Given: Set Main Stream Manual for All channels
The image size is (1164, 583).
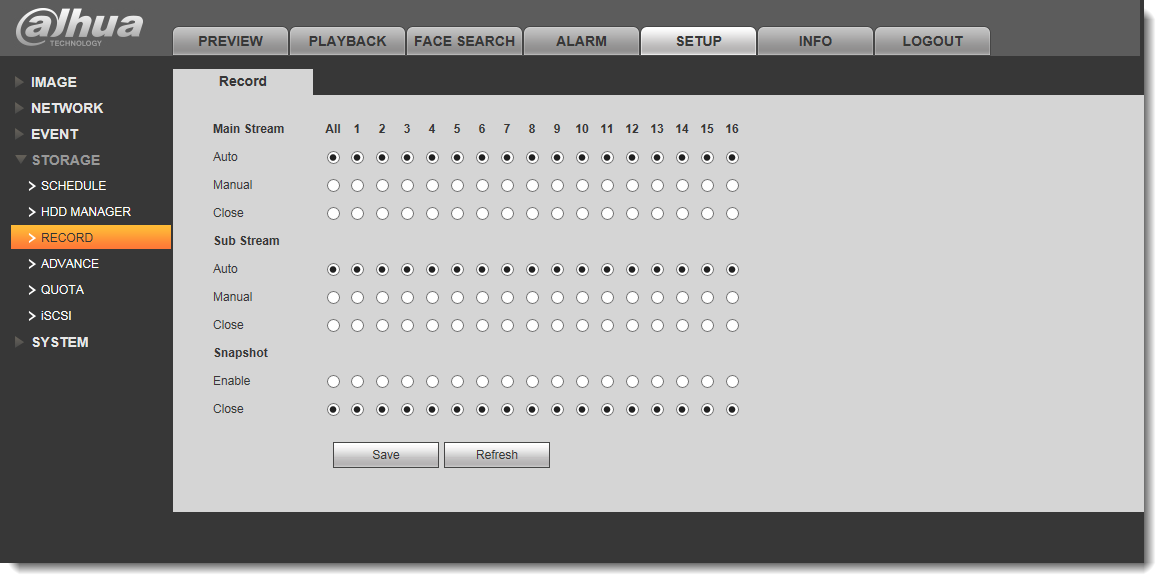Looking at the screenshot, I should point(333,186).
